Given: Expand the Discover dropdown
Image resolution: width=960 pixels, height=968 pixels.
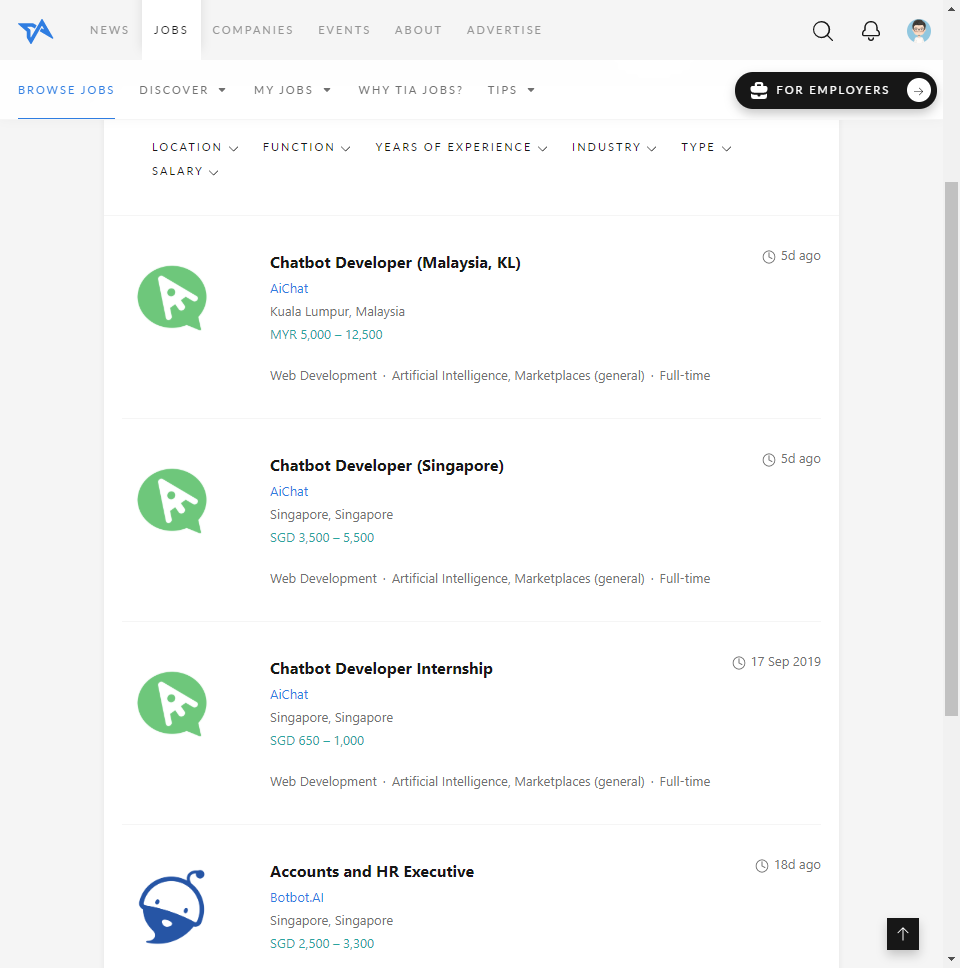Looking at the screenshot, I should pyautogui.click(x=183, y=90).
